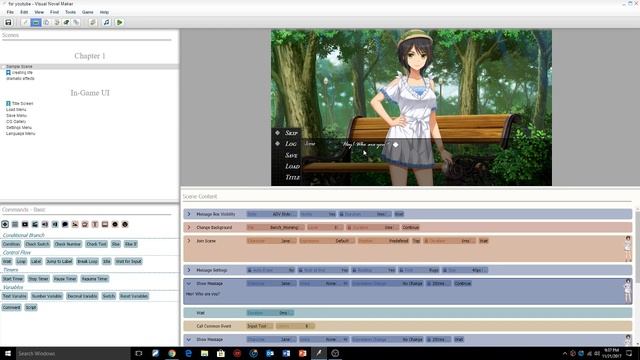Expand the Message Settings command row
The image size is (640, 360).
click(189, 270)
